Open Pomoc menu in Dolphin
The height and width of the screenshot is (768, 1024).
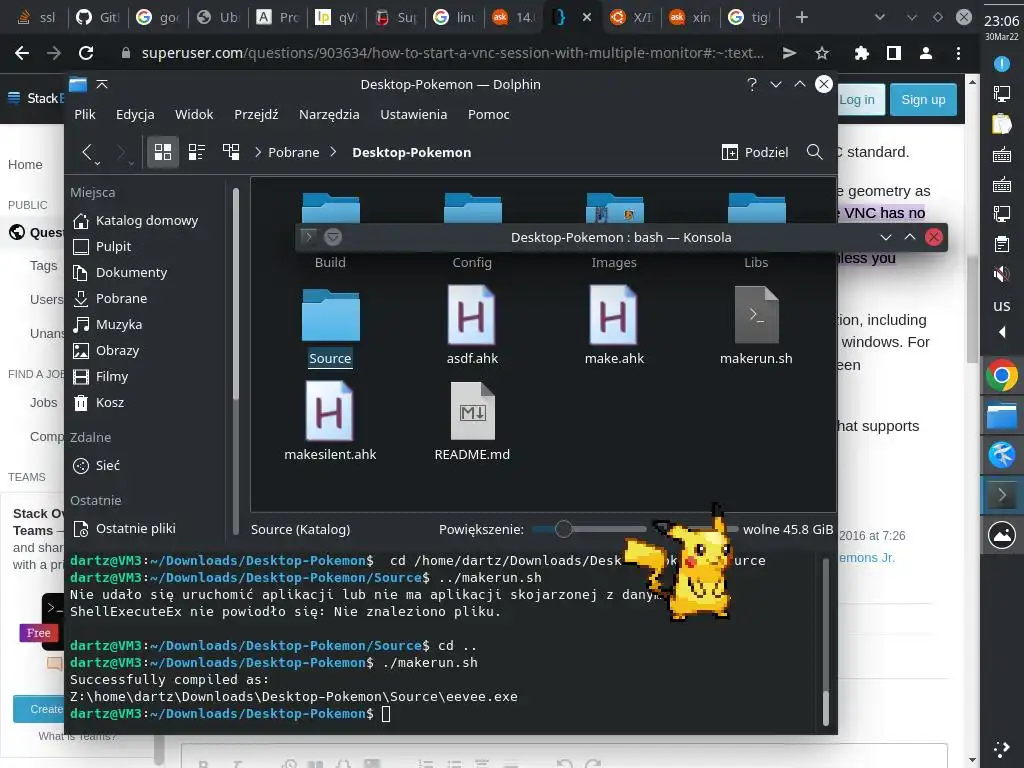point(488,114)
